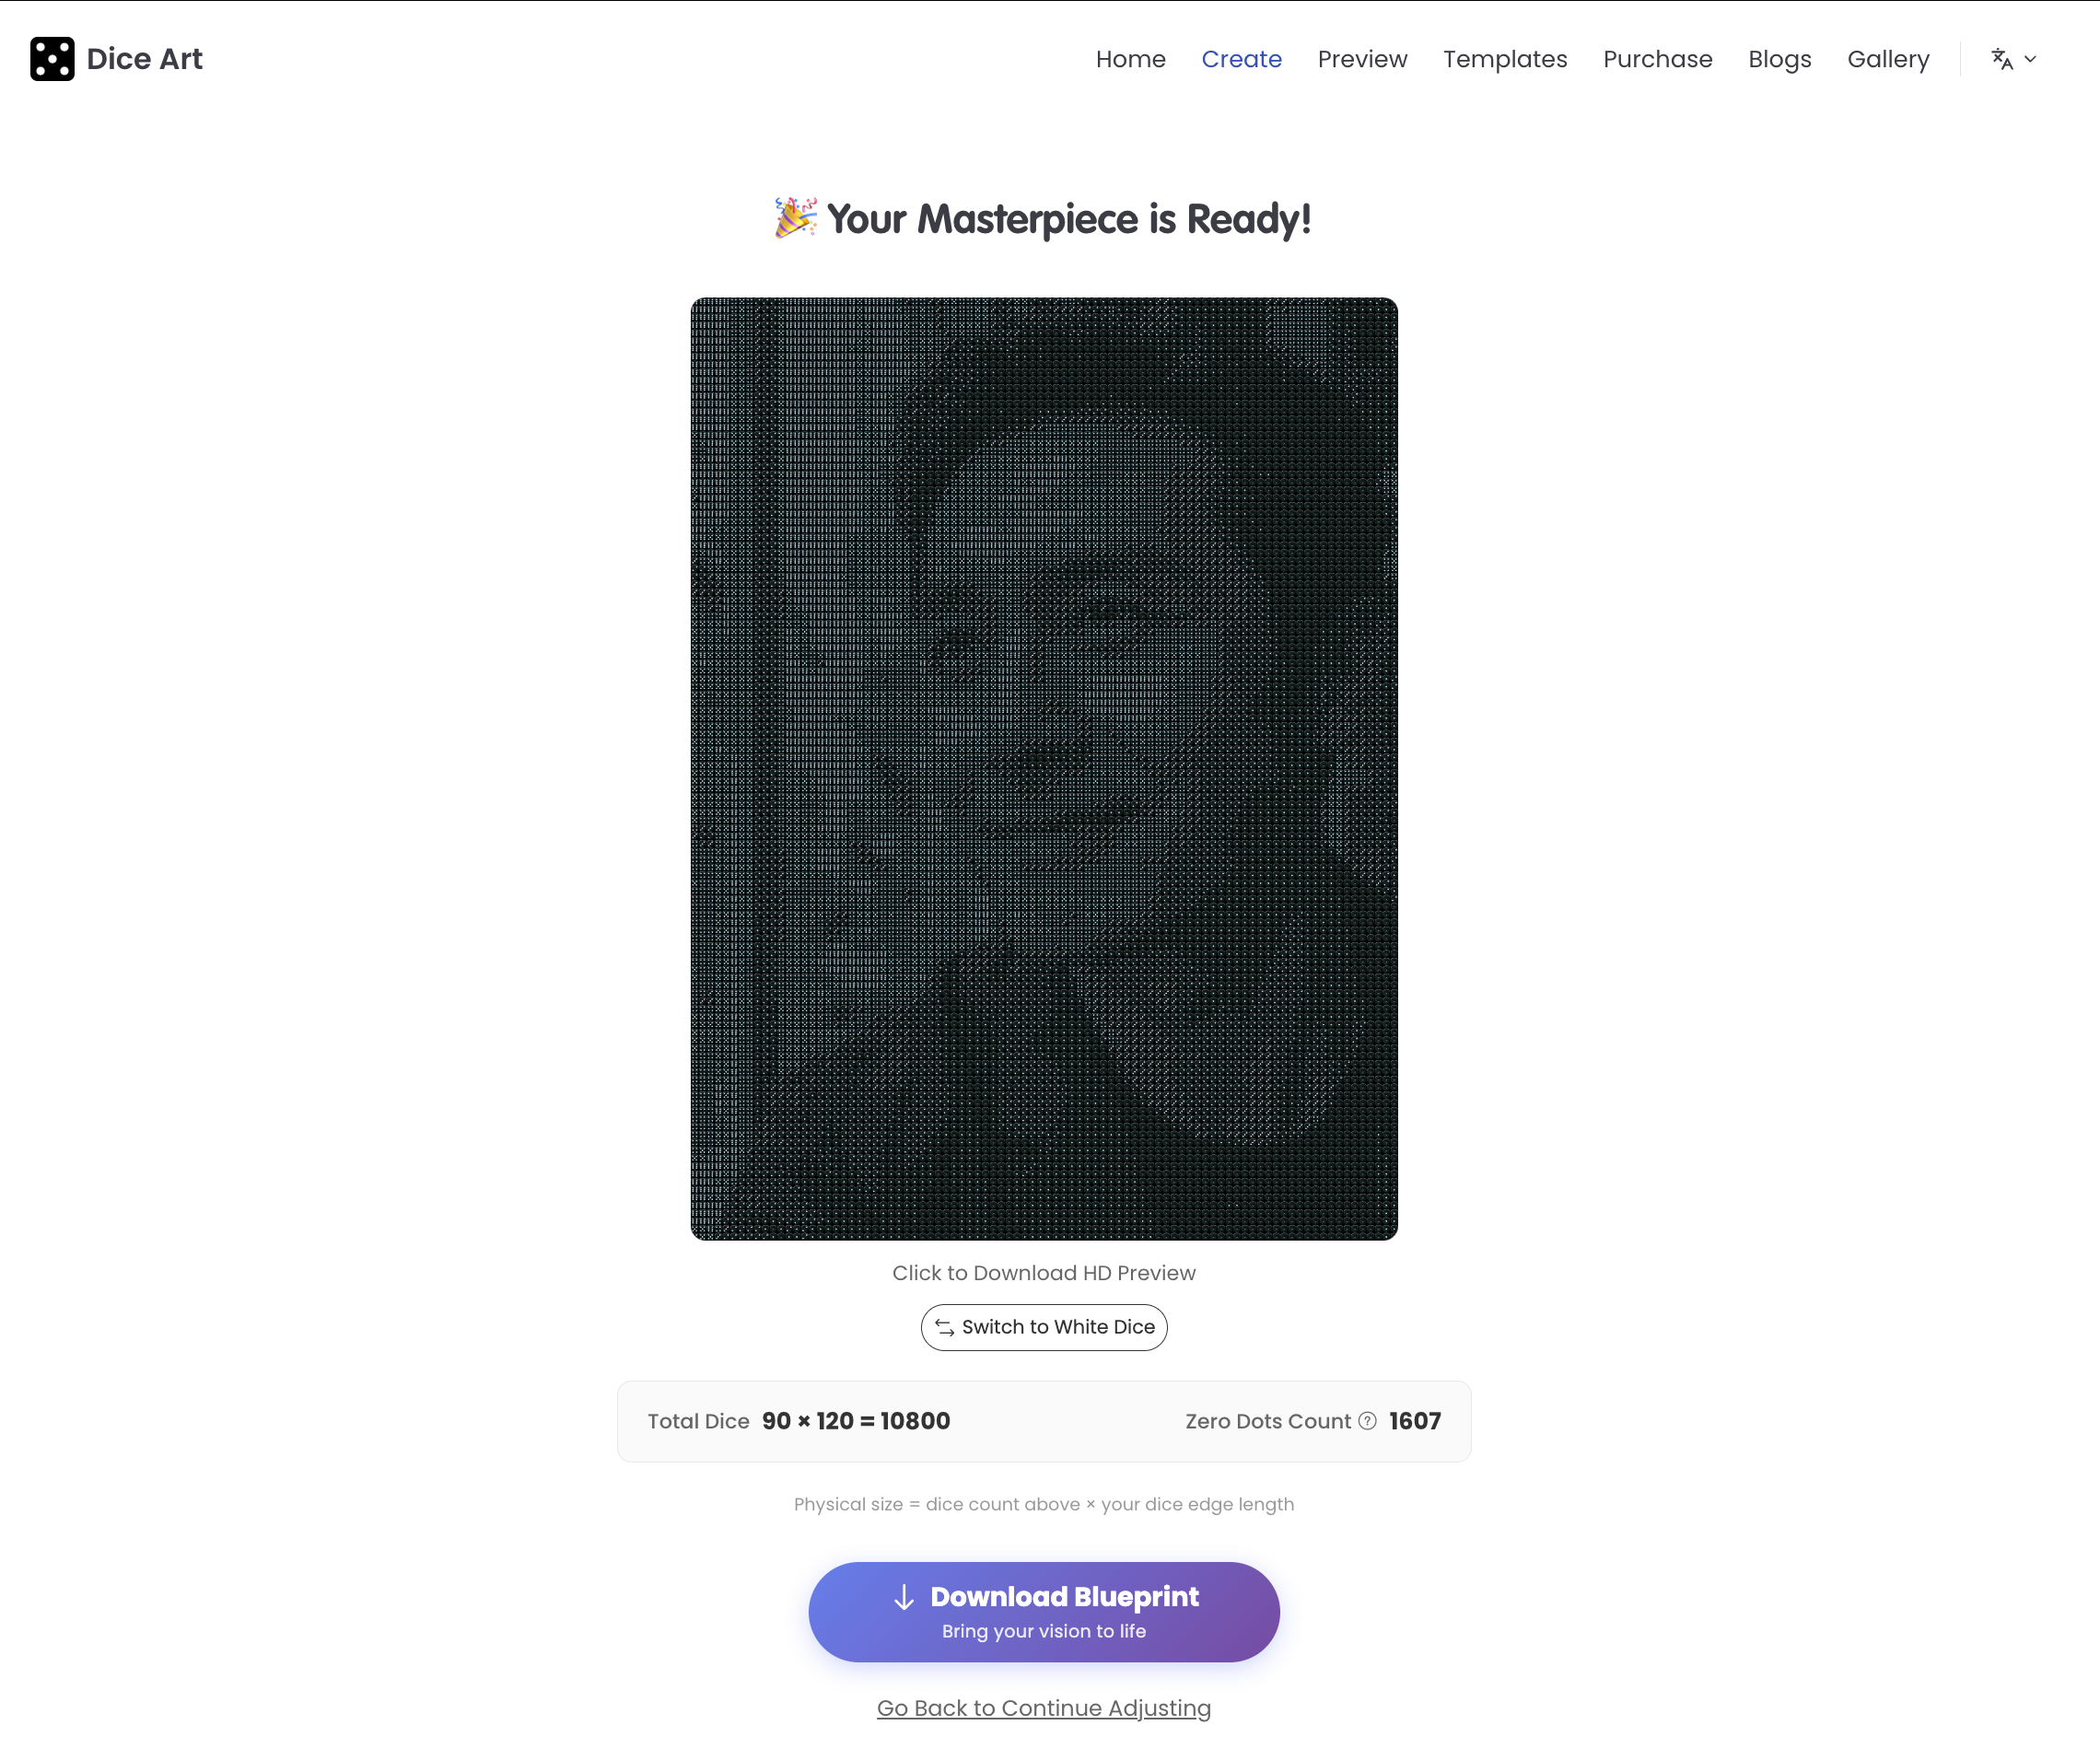Expand the chevron next to the translate icon
This screenshot has width=2100, height=1737.
[x=2031, y=59]
